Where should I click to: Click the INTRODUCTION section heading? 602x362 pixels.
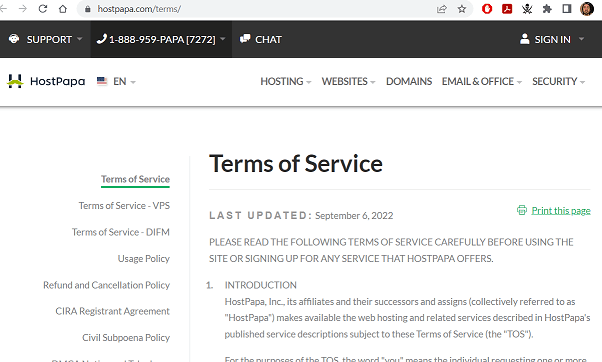(261, 285)
